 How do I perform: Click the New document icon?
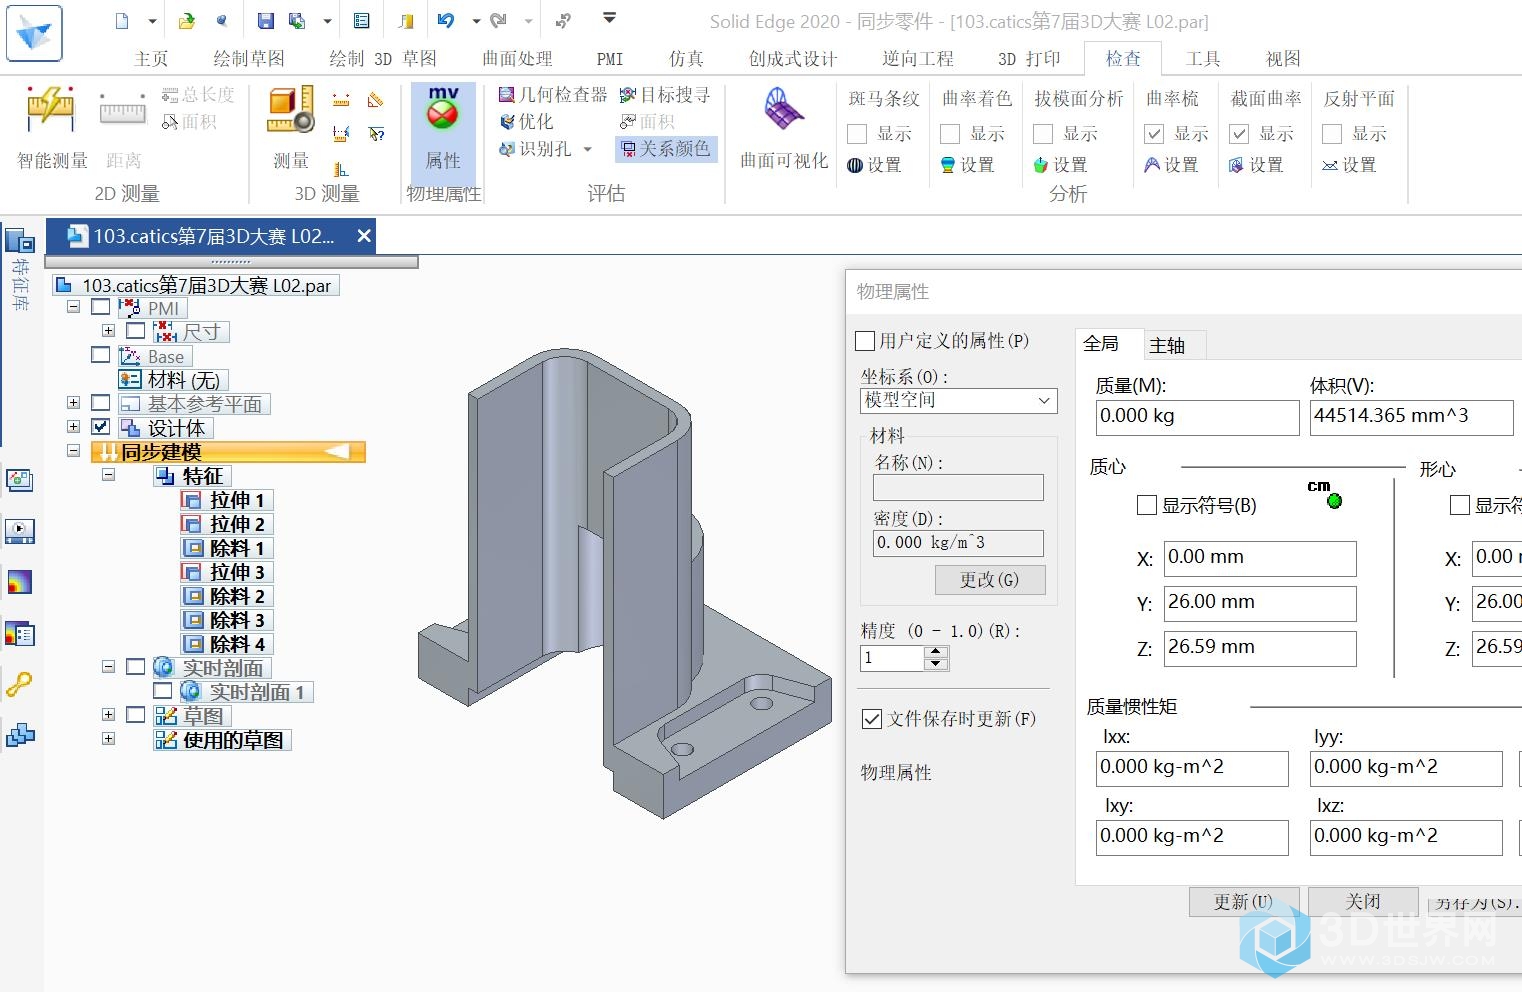click(122, 21)
